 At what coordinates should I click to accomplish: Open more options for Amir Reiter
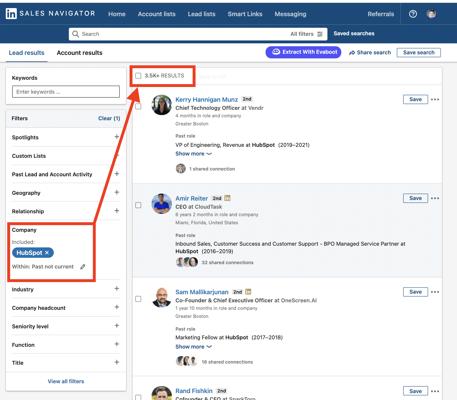click(x=435, y=198)
